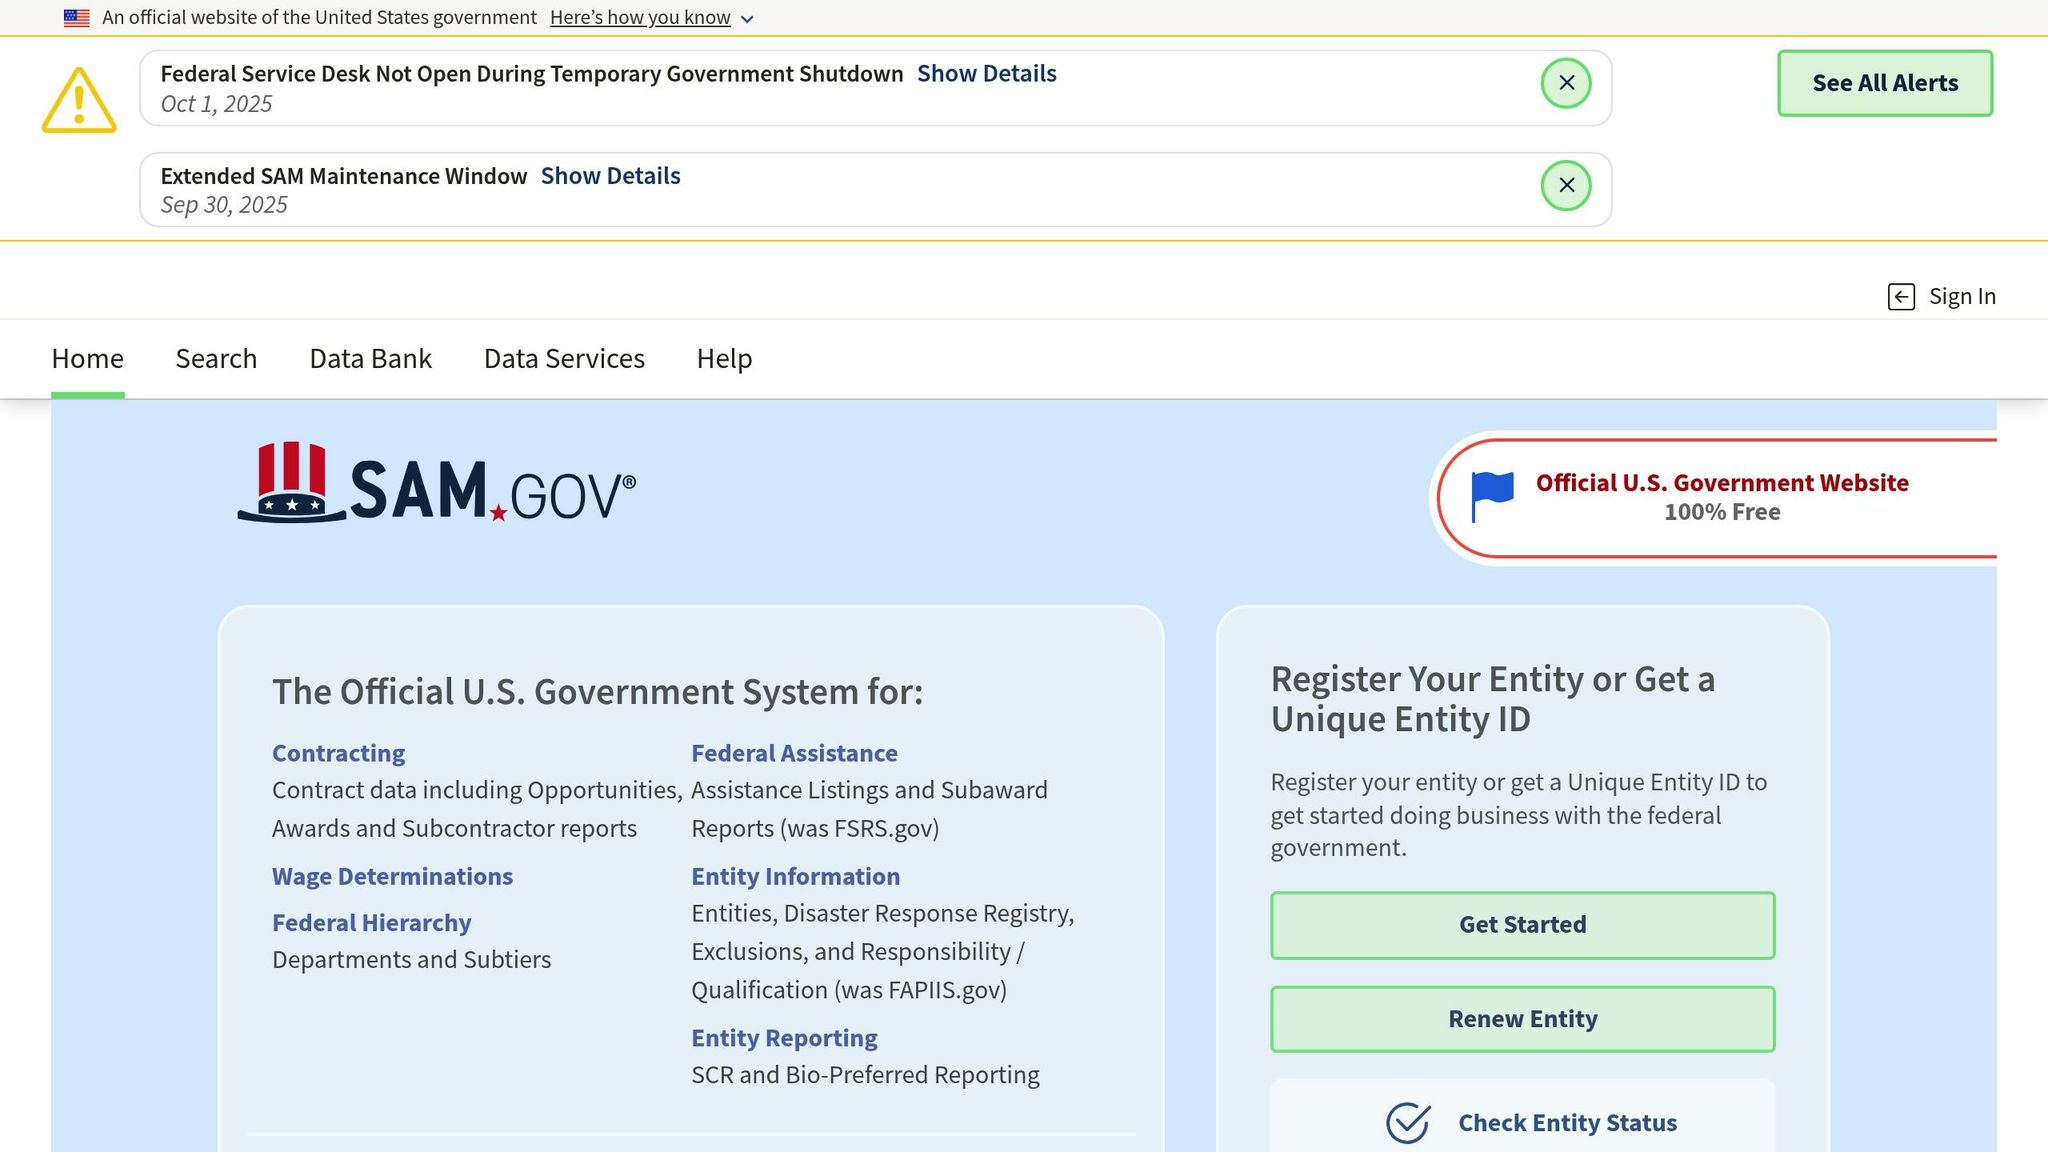This screenshot has width=2048, height=1152.
Task: Click the Sign In arrow icon
Action: (1900, 296)
